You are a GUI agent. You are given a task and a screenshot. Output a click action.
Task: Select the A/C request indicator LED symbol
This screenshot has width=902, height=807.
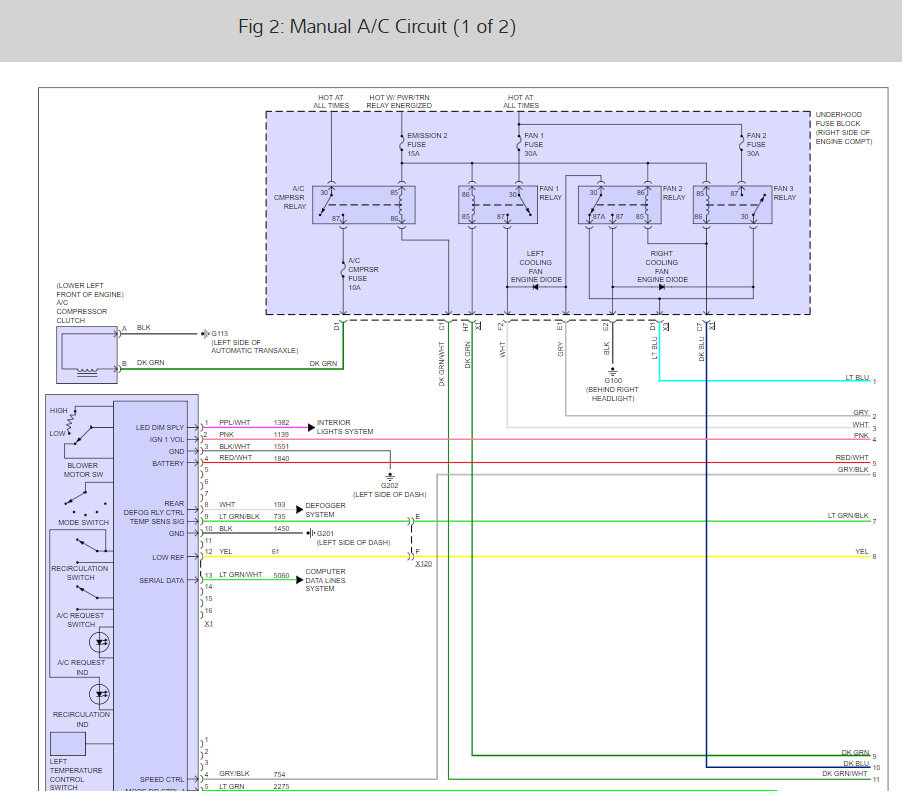pyautogui.click(x=101, y=640)
